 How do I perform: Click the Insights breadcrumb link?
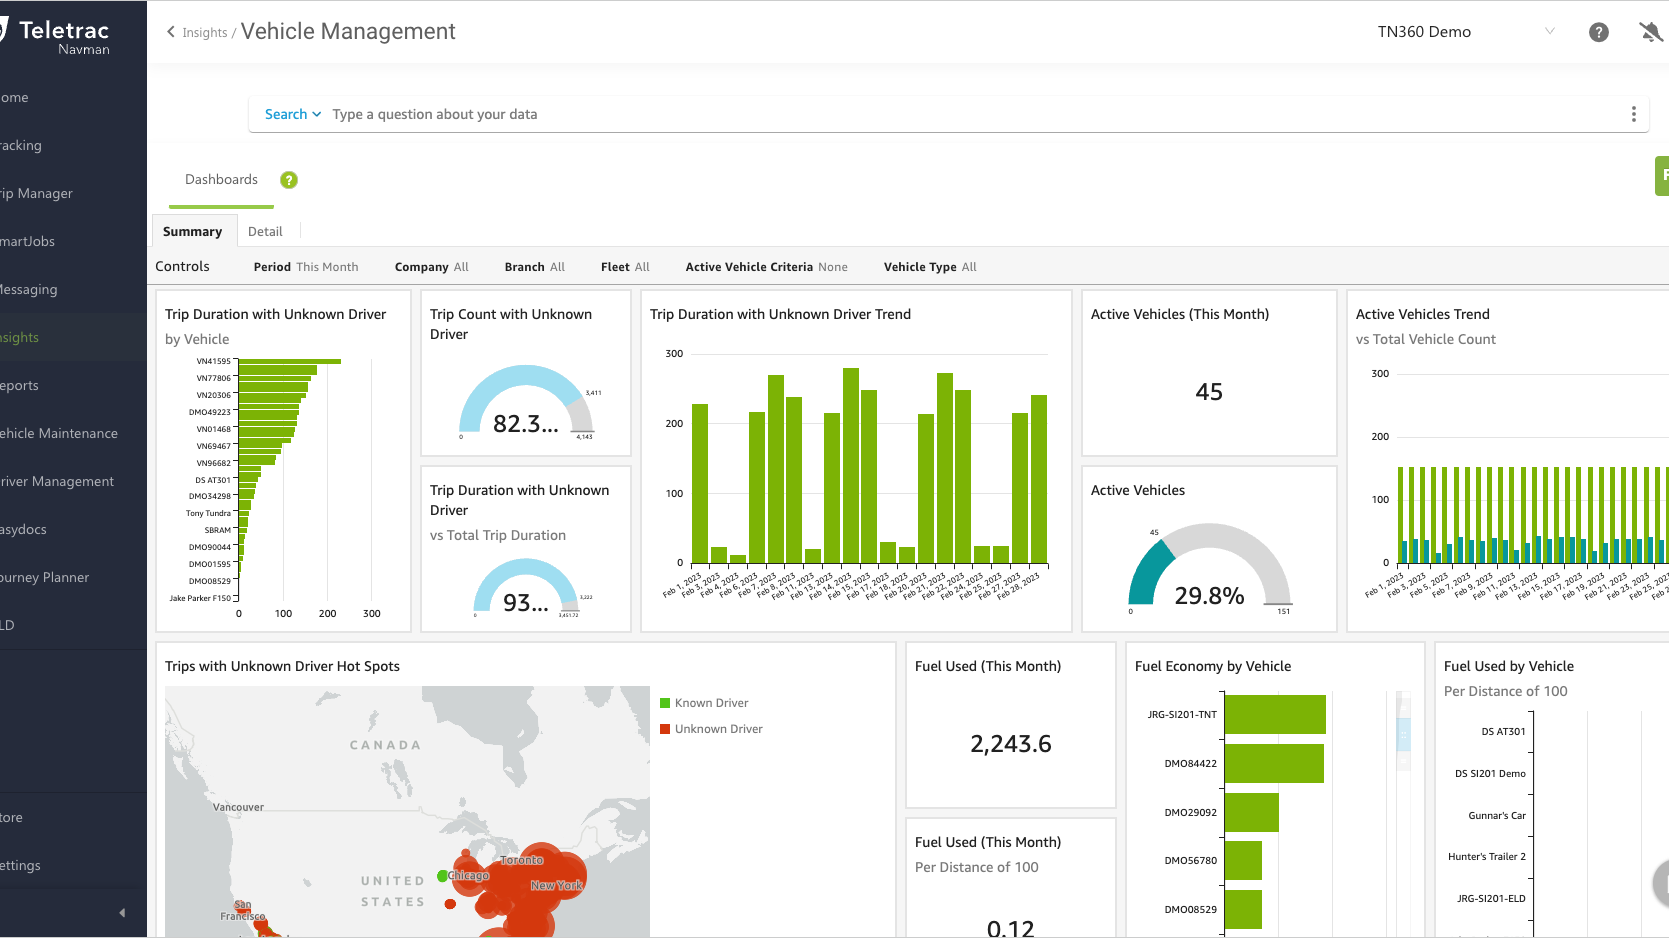(203, 32)
